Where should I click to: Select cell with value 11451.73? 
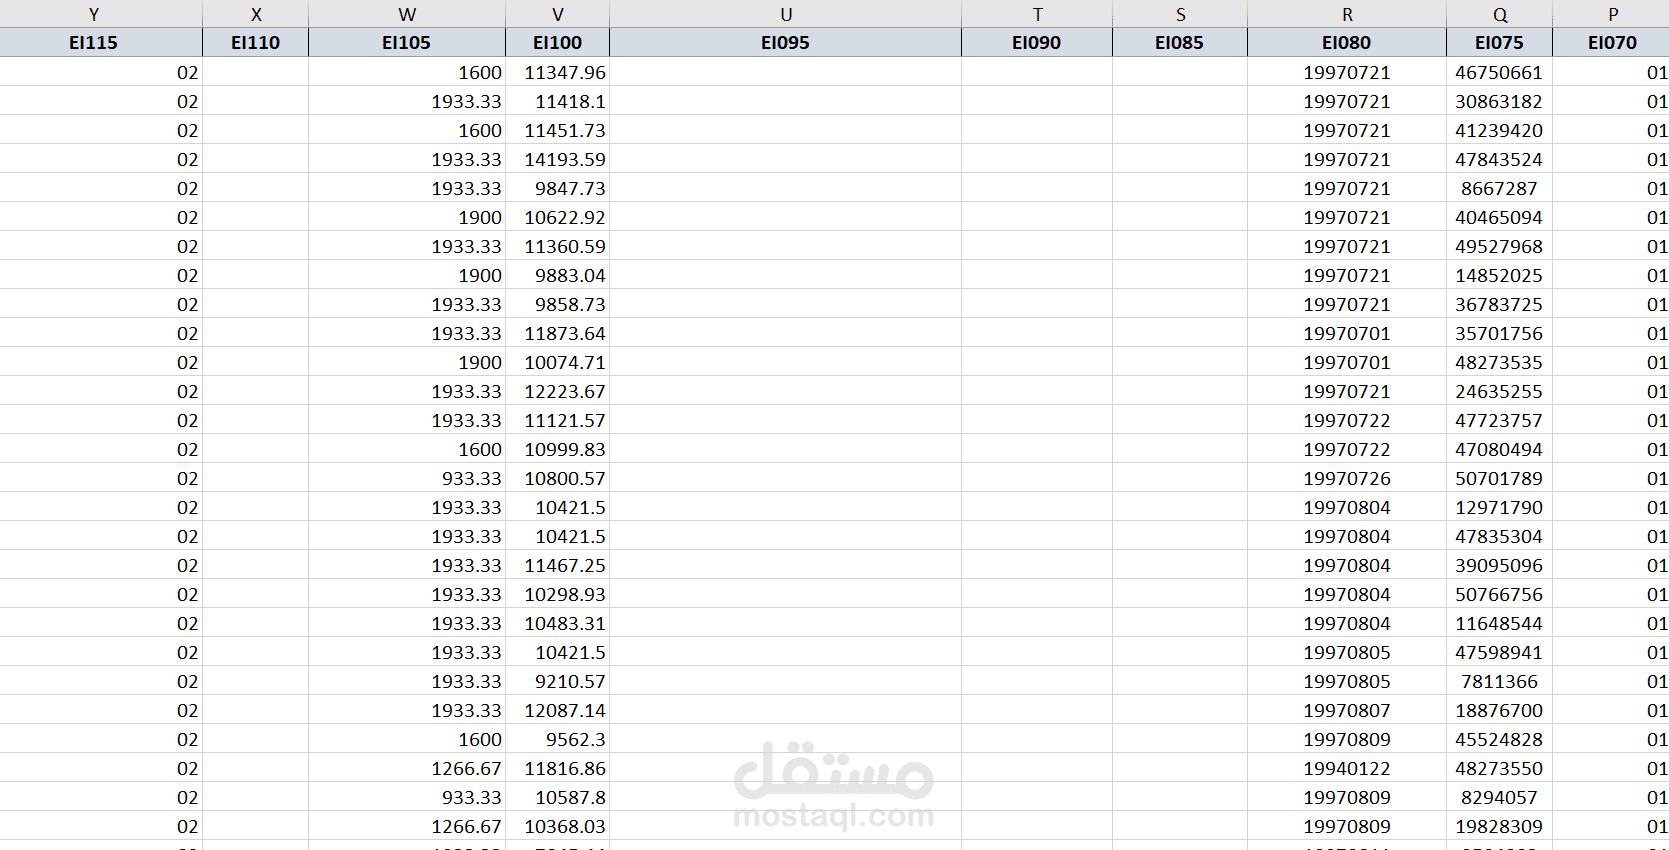[x=558, y=130]
